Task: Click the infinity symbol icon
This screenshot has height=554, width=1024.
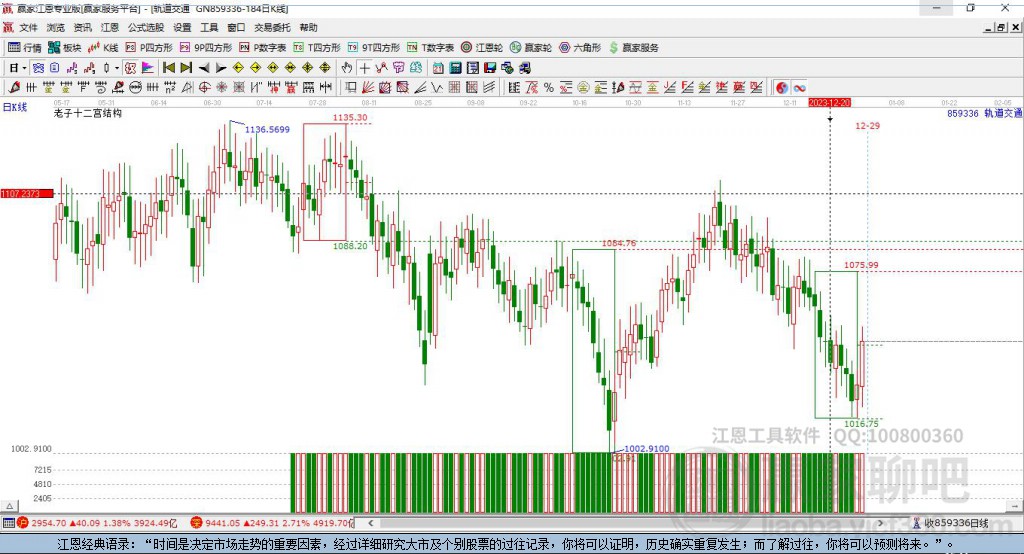Action: coord(800,88)
